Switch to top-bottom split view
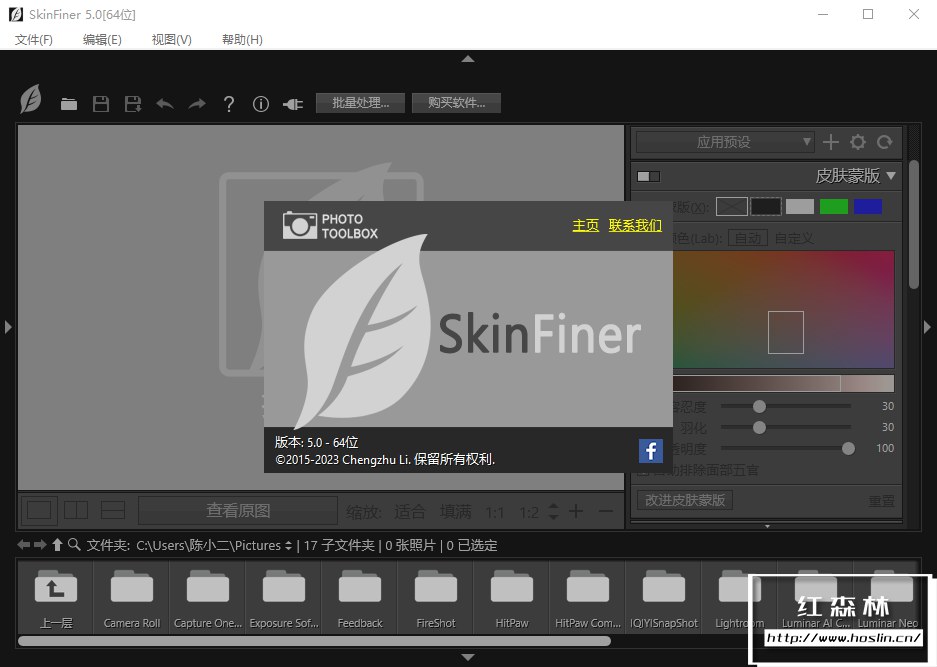The height and width of the screenshot is (667, 937). pyautogui.click(x=112, y=510)
